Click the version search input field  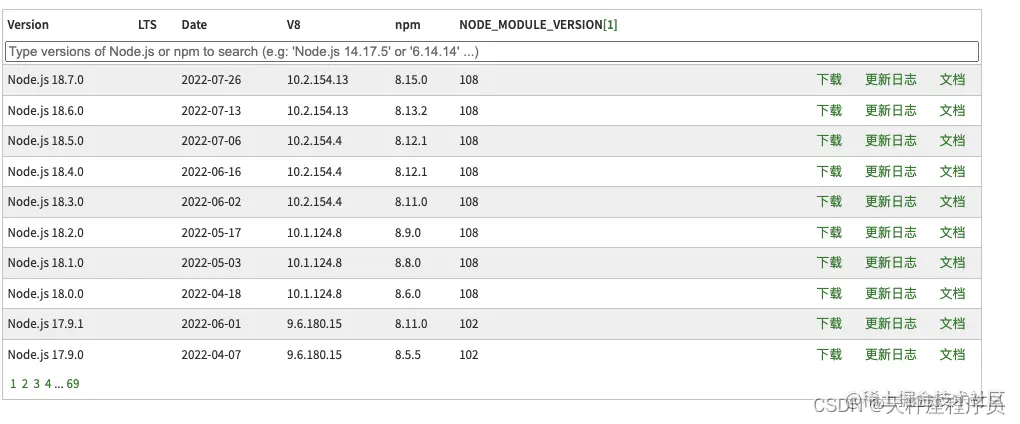[x=492, y=51]
